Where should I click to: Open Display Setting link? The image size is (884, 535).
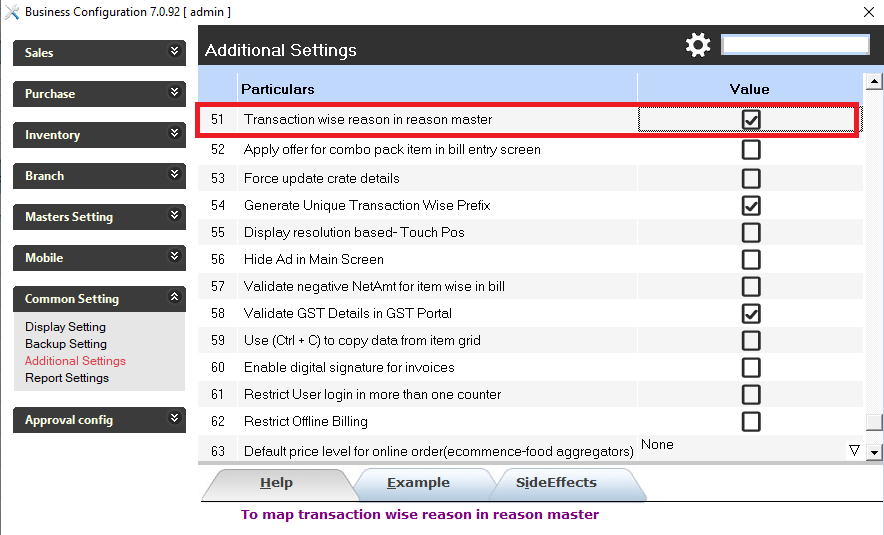click(65, 327)
